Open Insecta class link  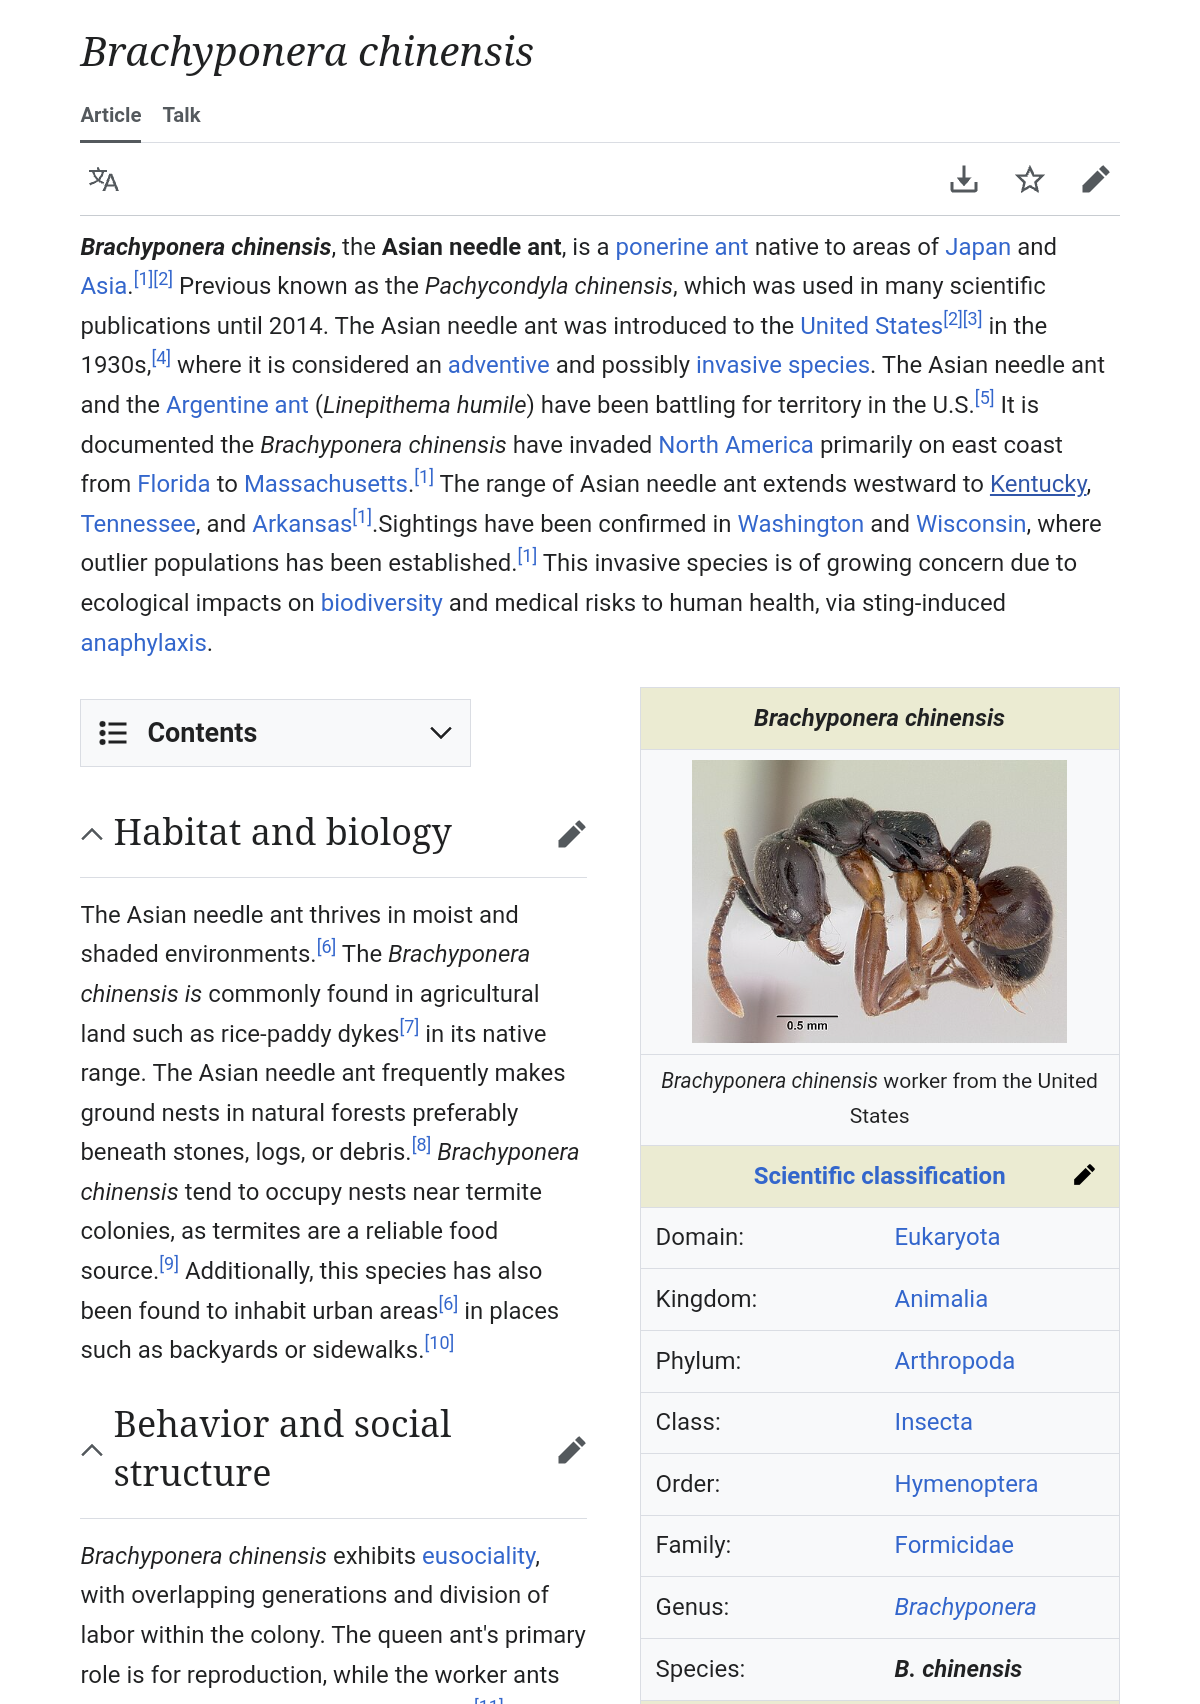[933, 1422]
